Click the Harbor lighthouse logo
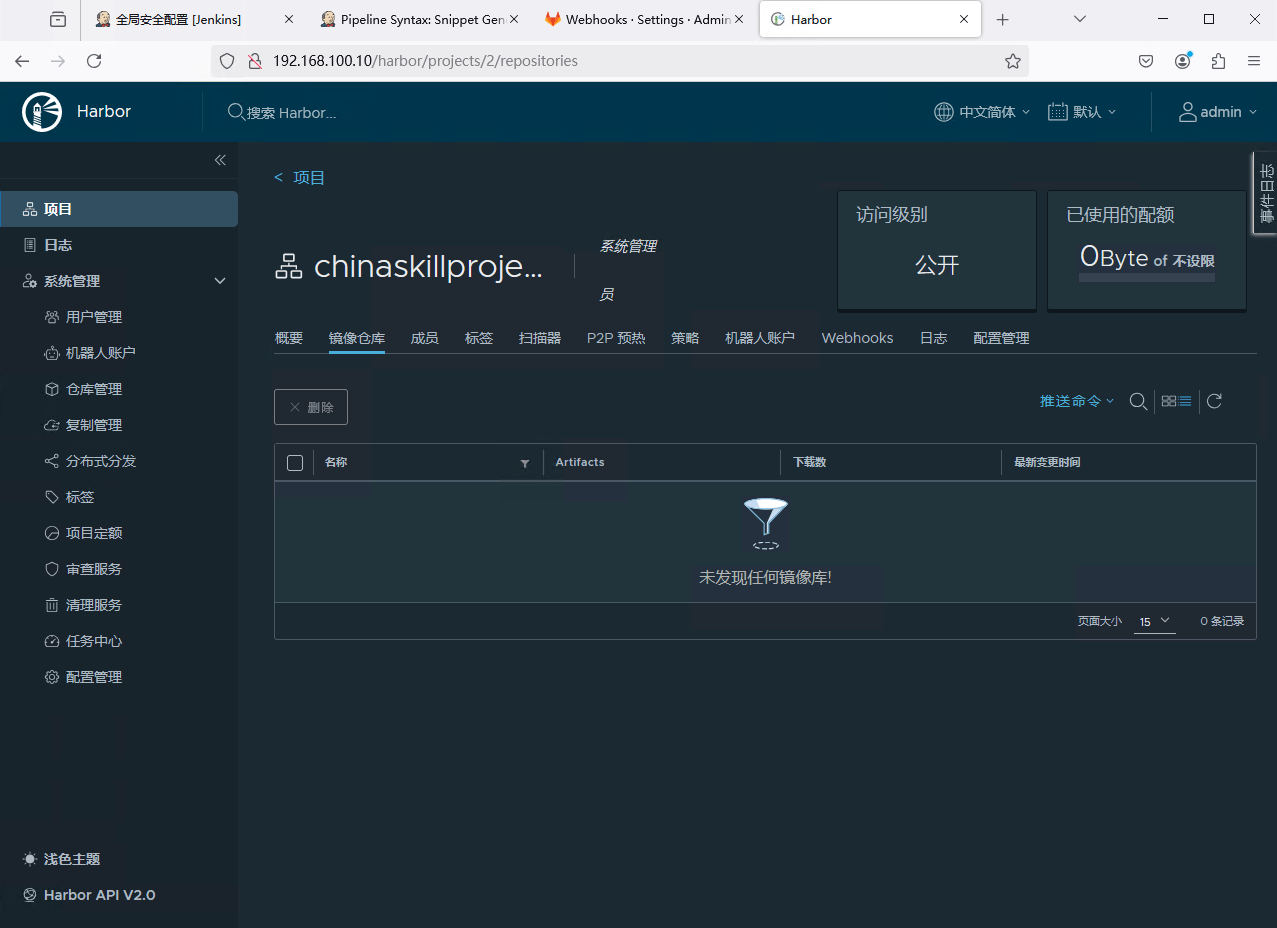Image resolution: width=1277 pixels, height=928 pixels. [x=42, y=112]
